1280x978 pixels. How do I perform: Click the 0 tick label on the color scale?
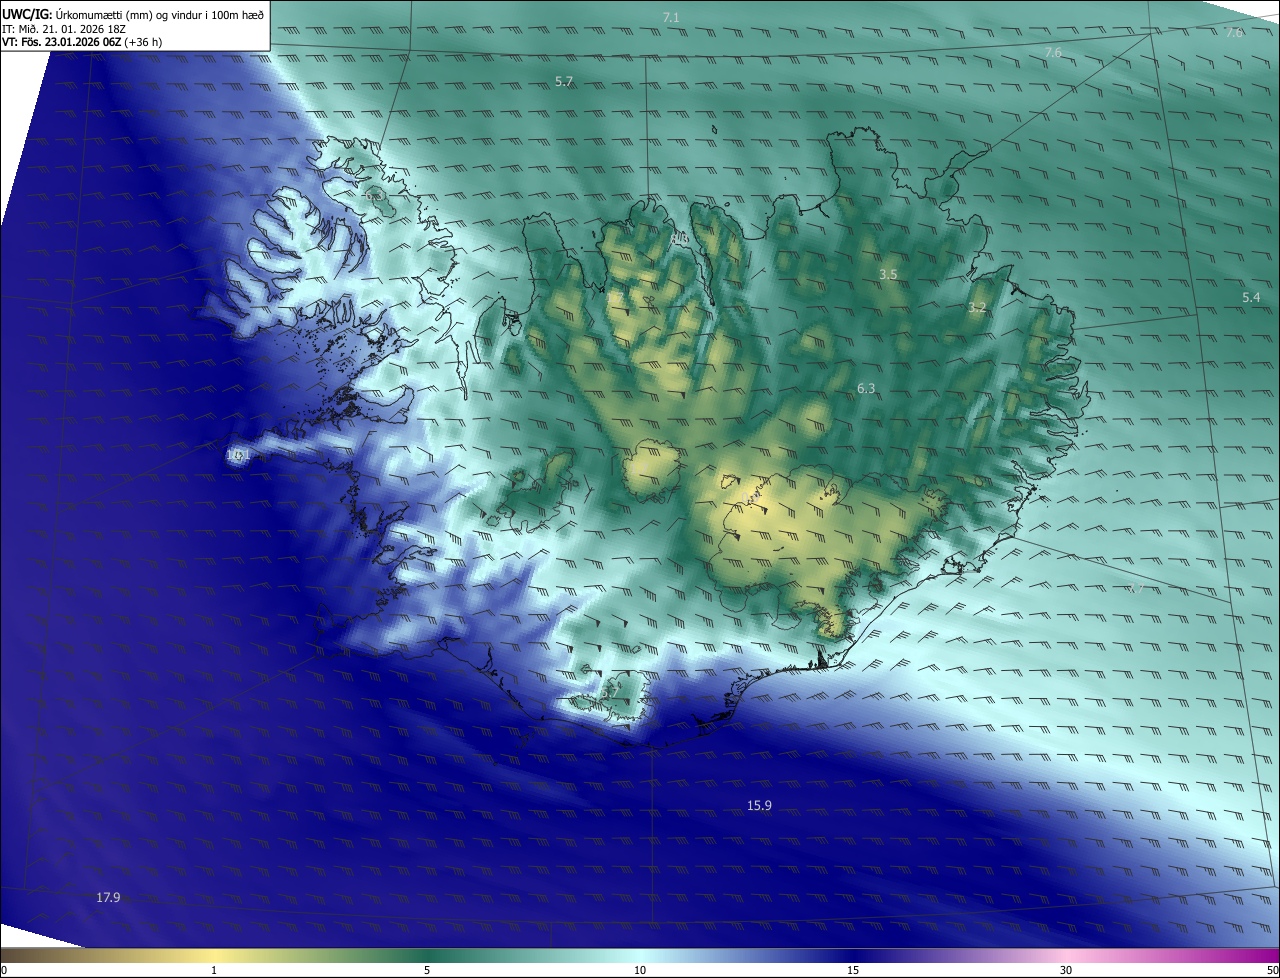point(4,970)
